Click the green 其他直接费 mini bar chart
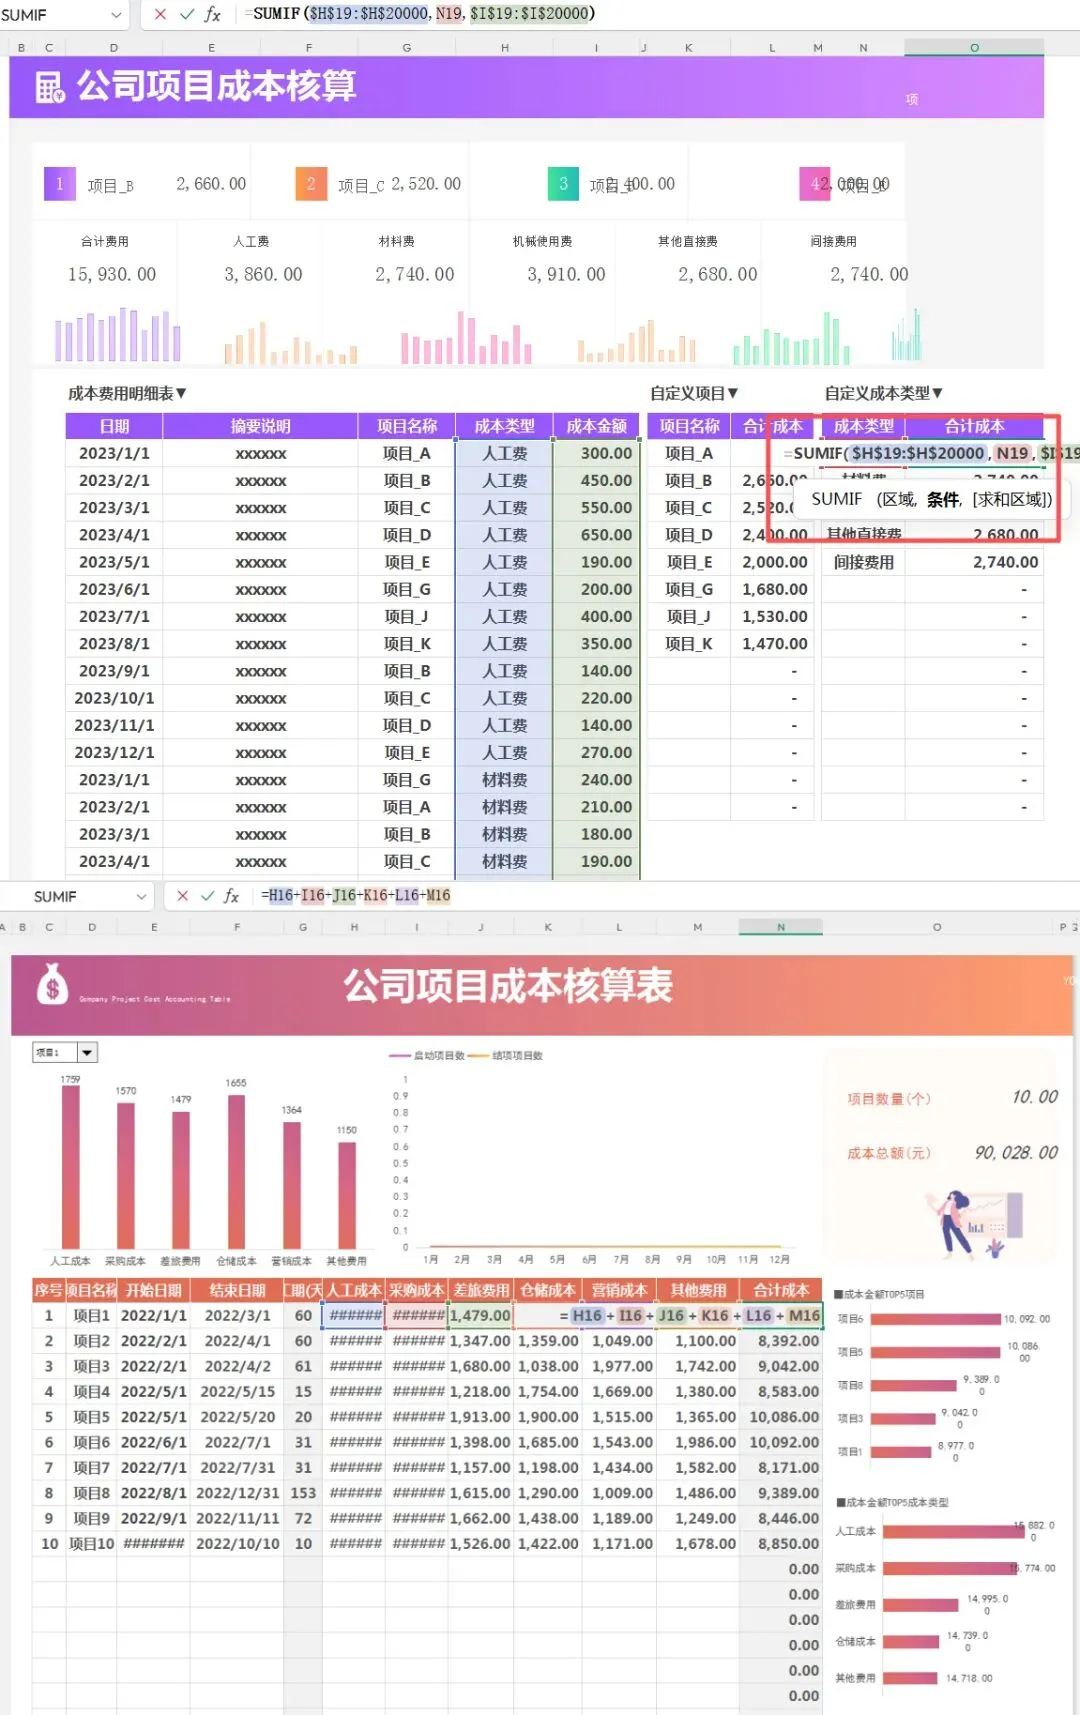Image resolution: width=1080 pixels, height=1715 pixels. tap(791, 339)
